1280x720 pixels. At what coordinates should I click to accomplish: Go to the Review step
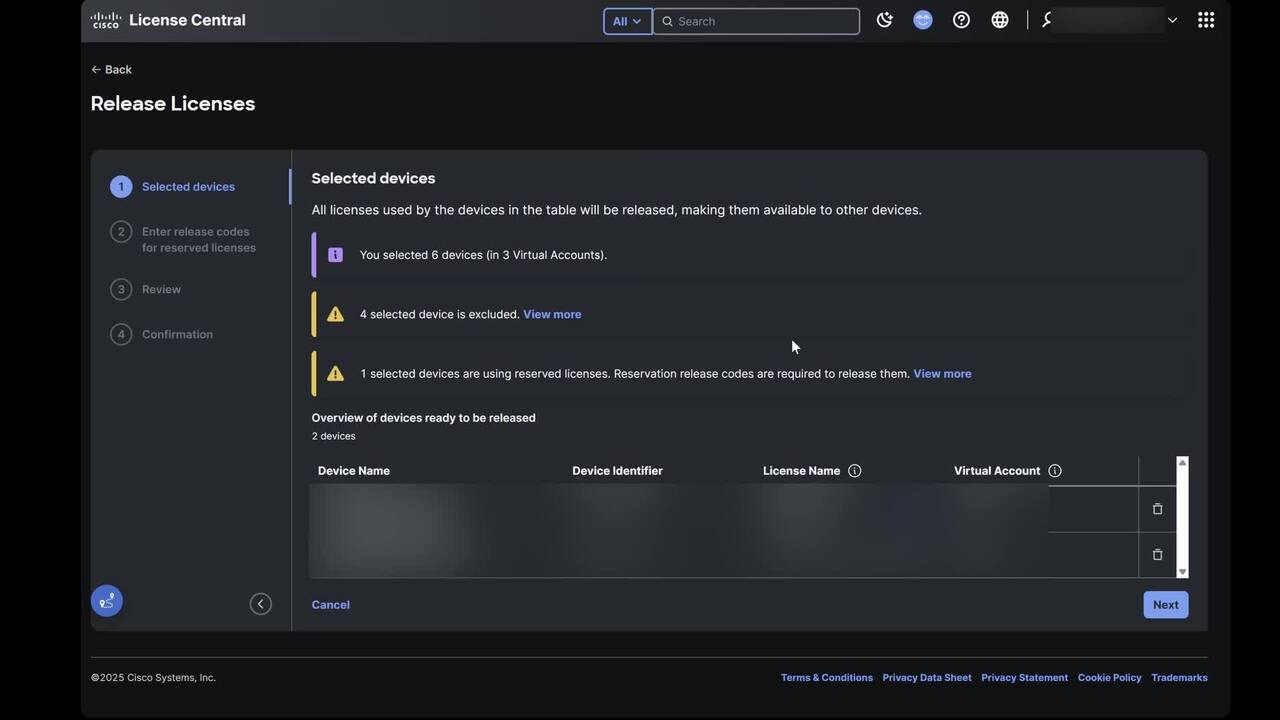pos(161,290)
